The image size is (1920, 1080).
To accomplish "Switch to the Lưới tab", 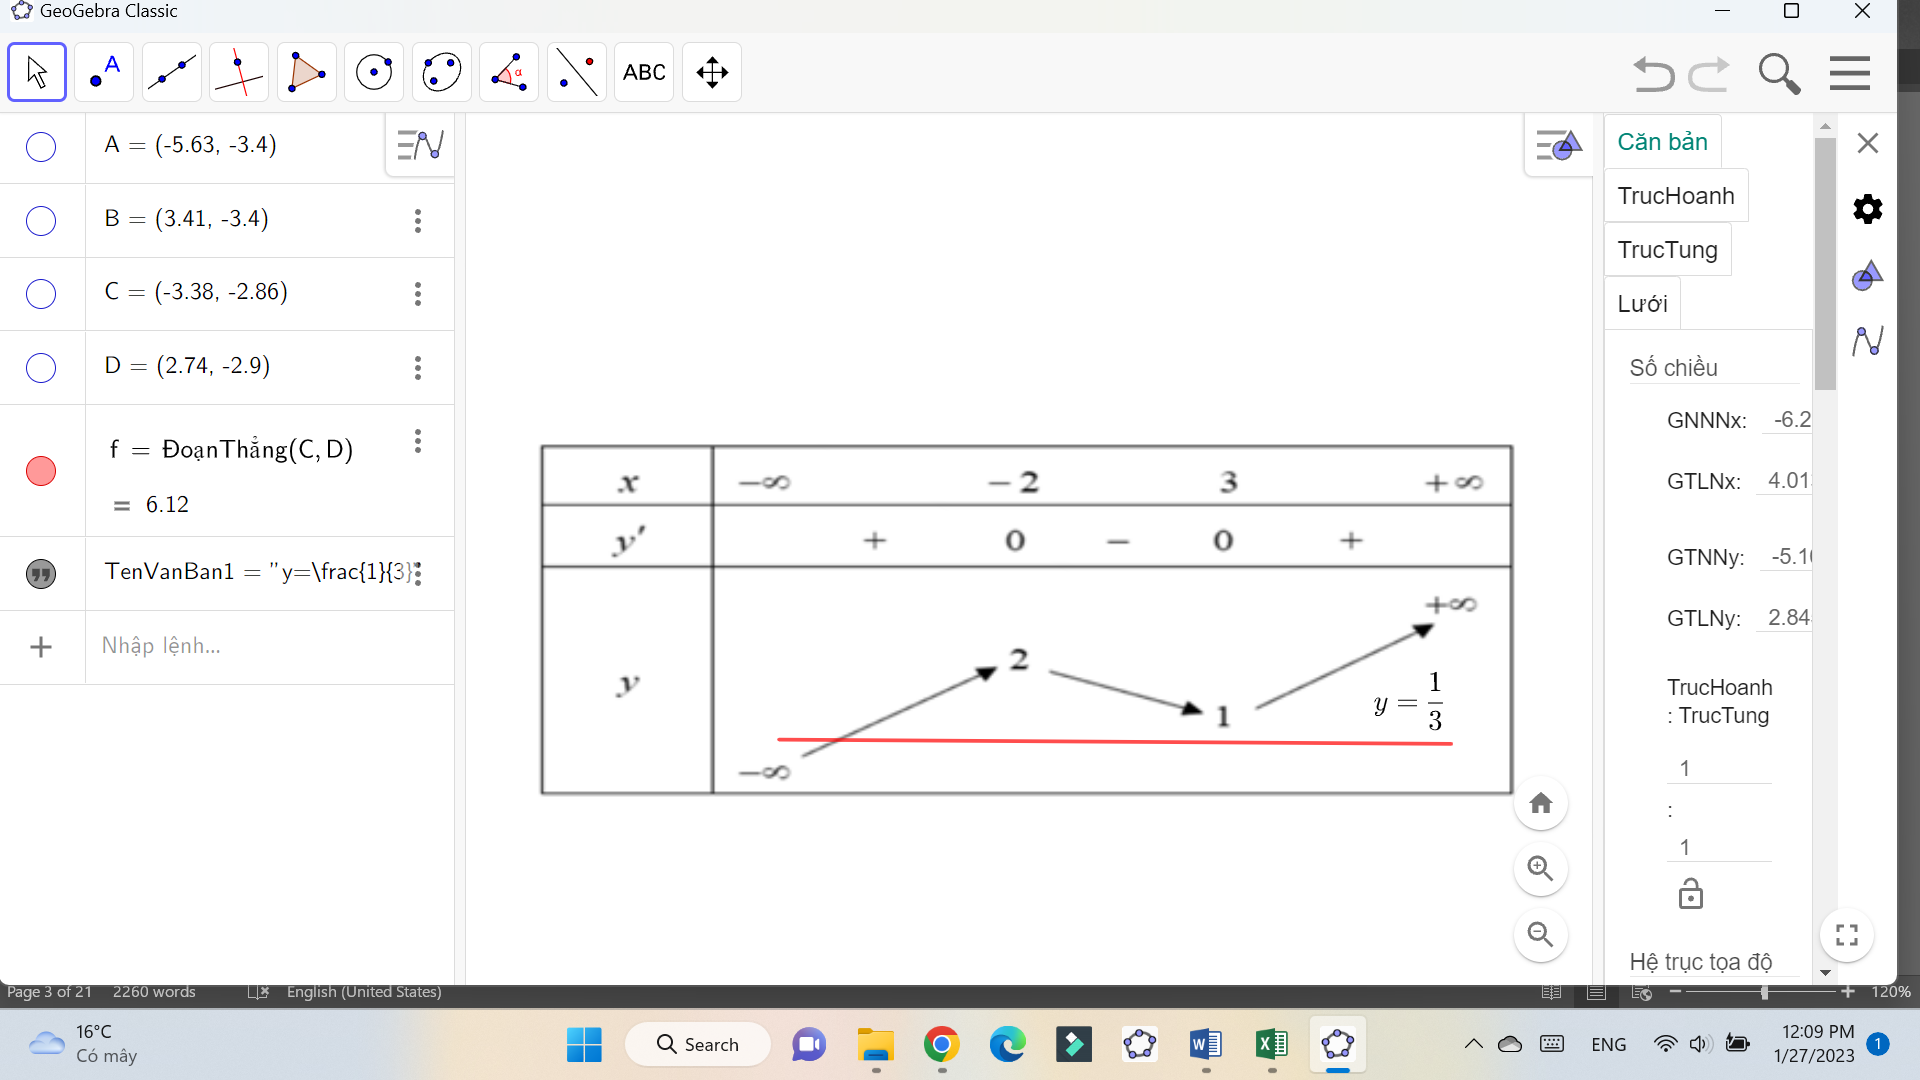I will pos(1642,304).
